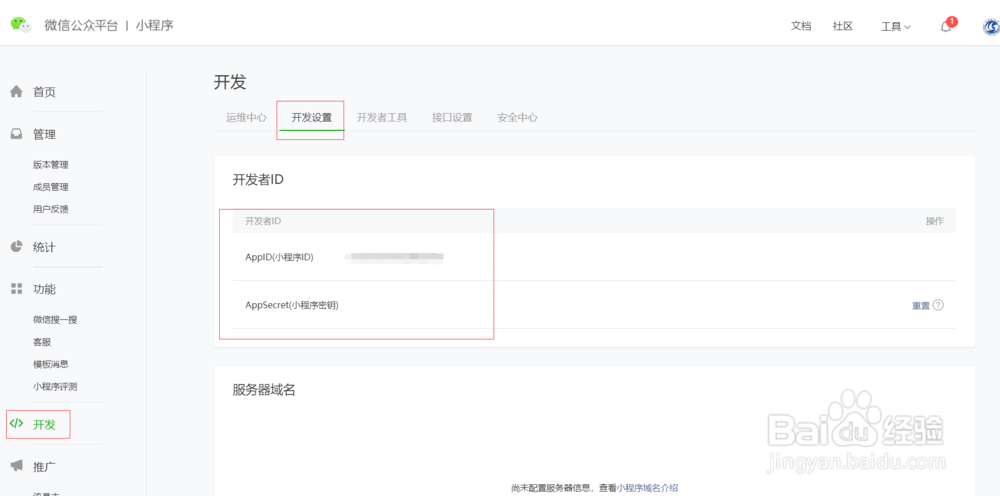The image size is (1000, 496).
Task: Click the AppID(小程序ID) label
Action: (279, 257)
